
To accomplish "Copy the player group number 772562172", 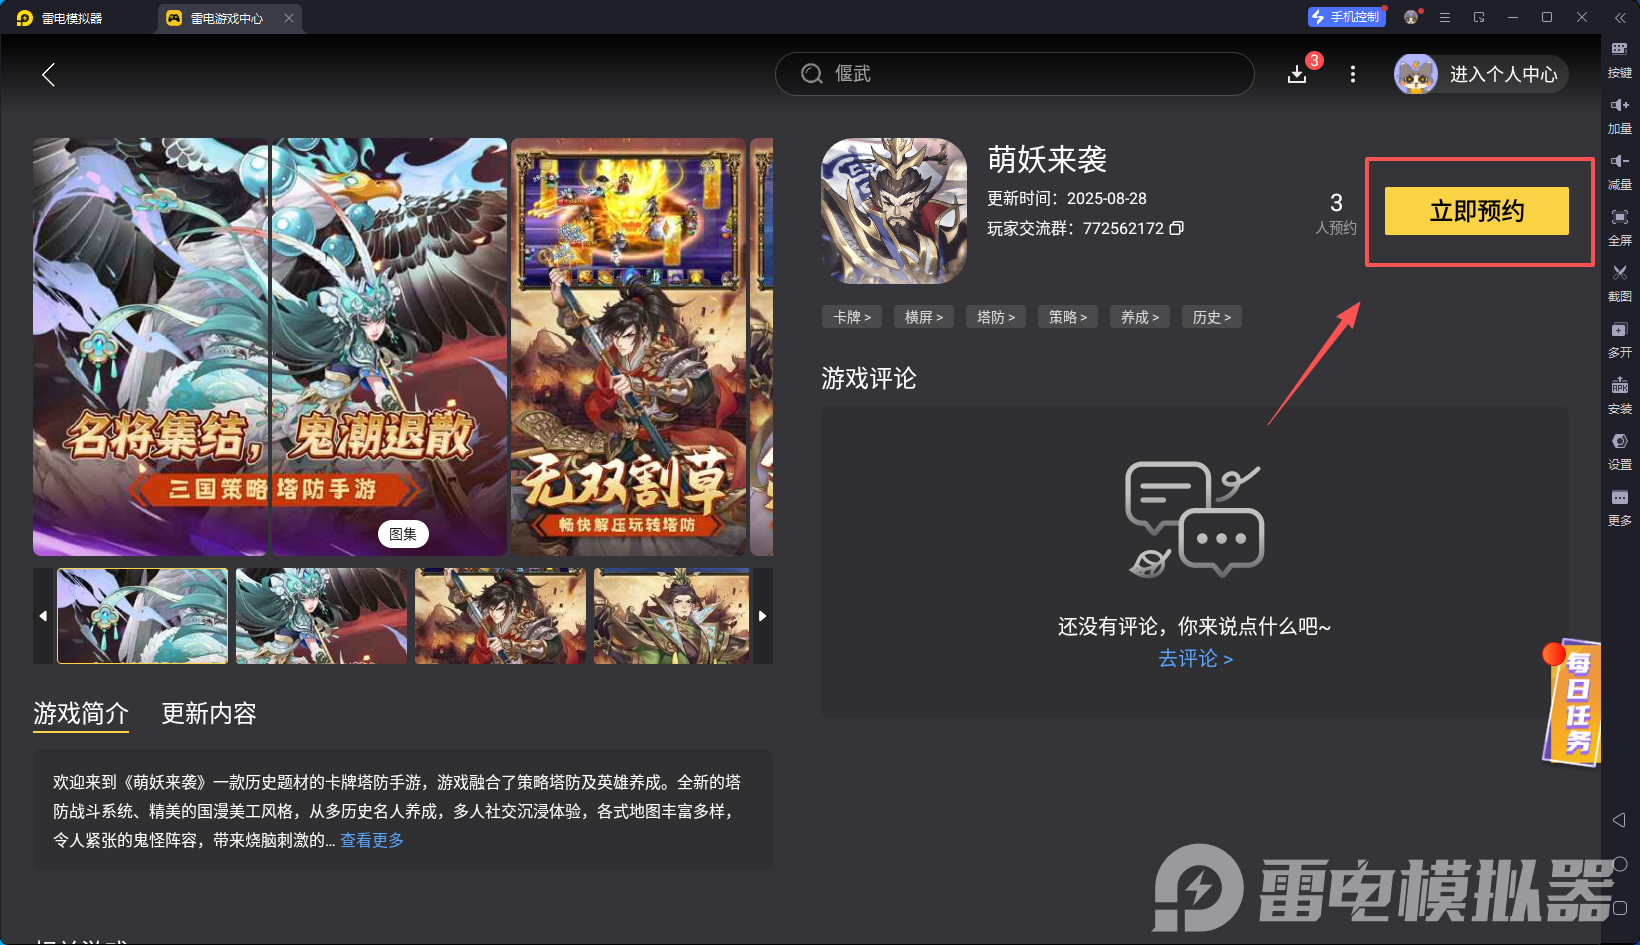I will (x=1177, y=228).
